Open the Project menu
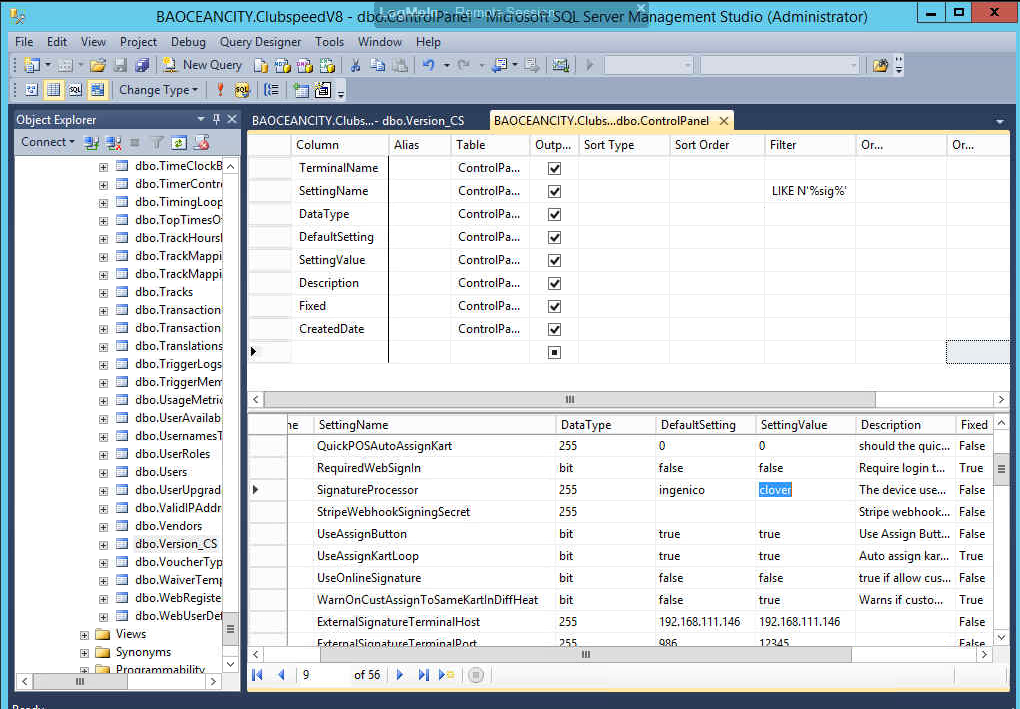 click(138, 42)
